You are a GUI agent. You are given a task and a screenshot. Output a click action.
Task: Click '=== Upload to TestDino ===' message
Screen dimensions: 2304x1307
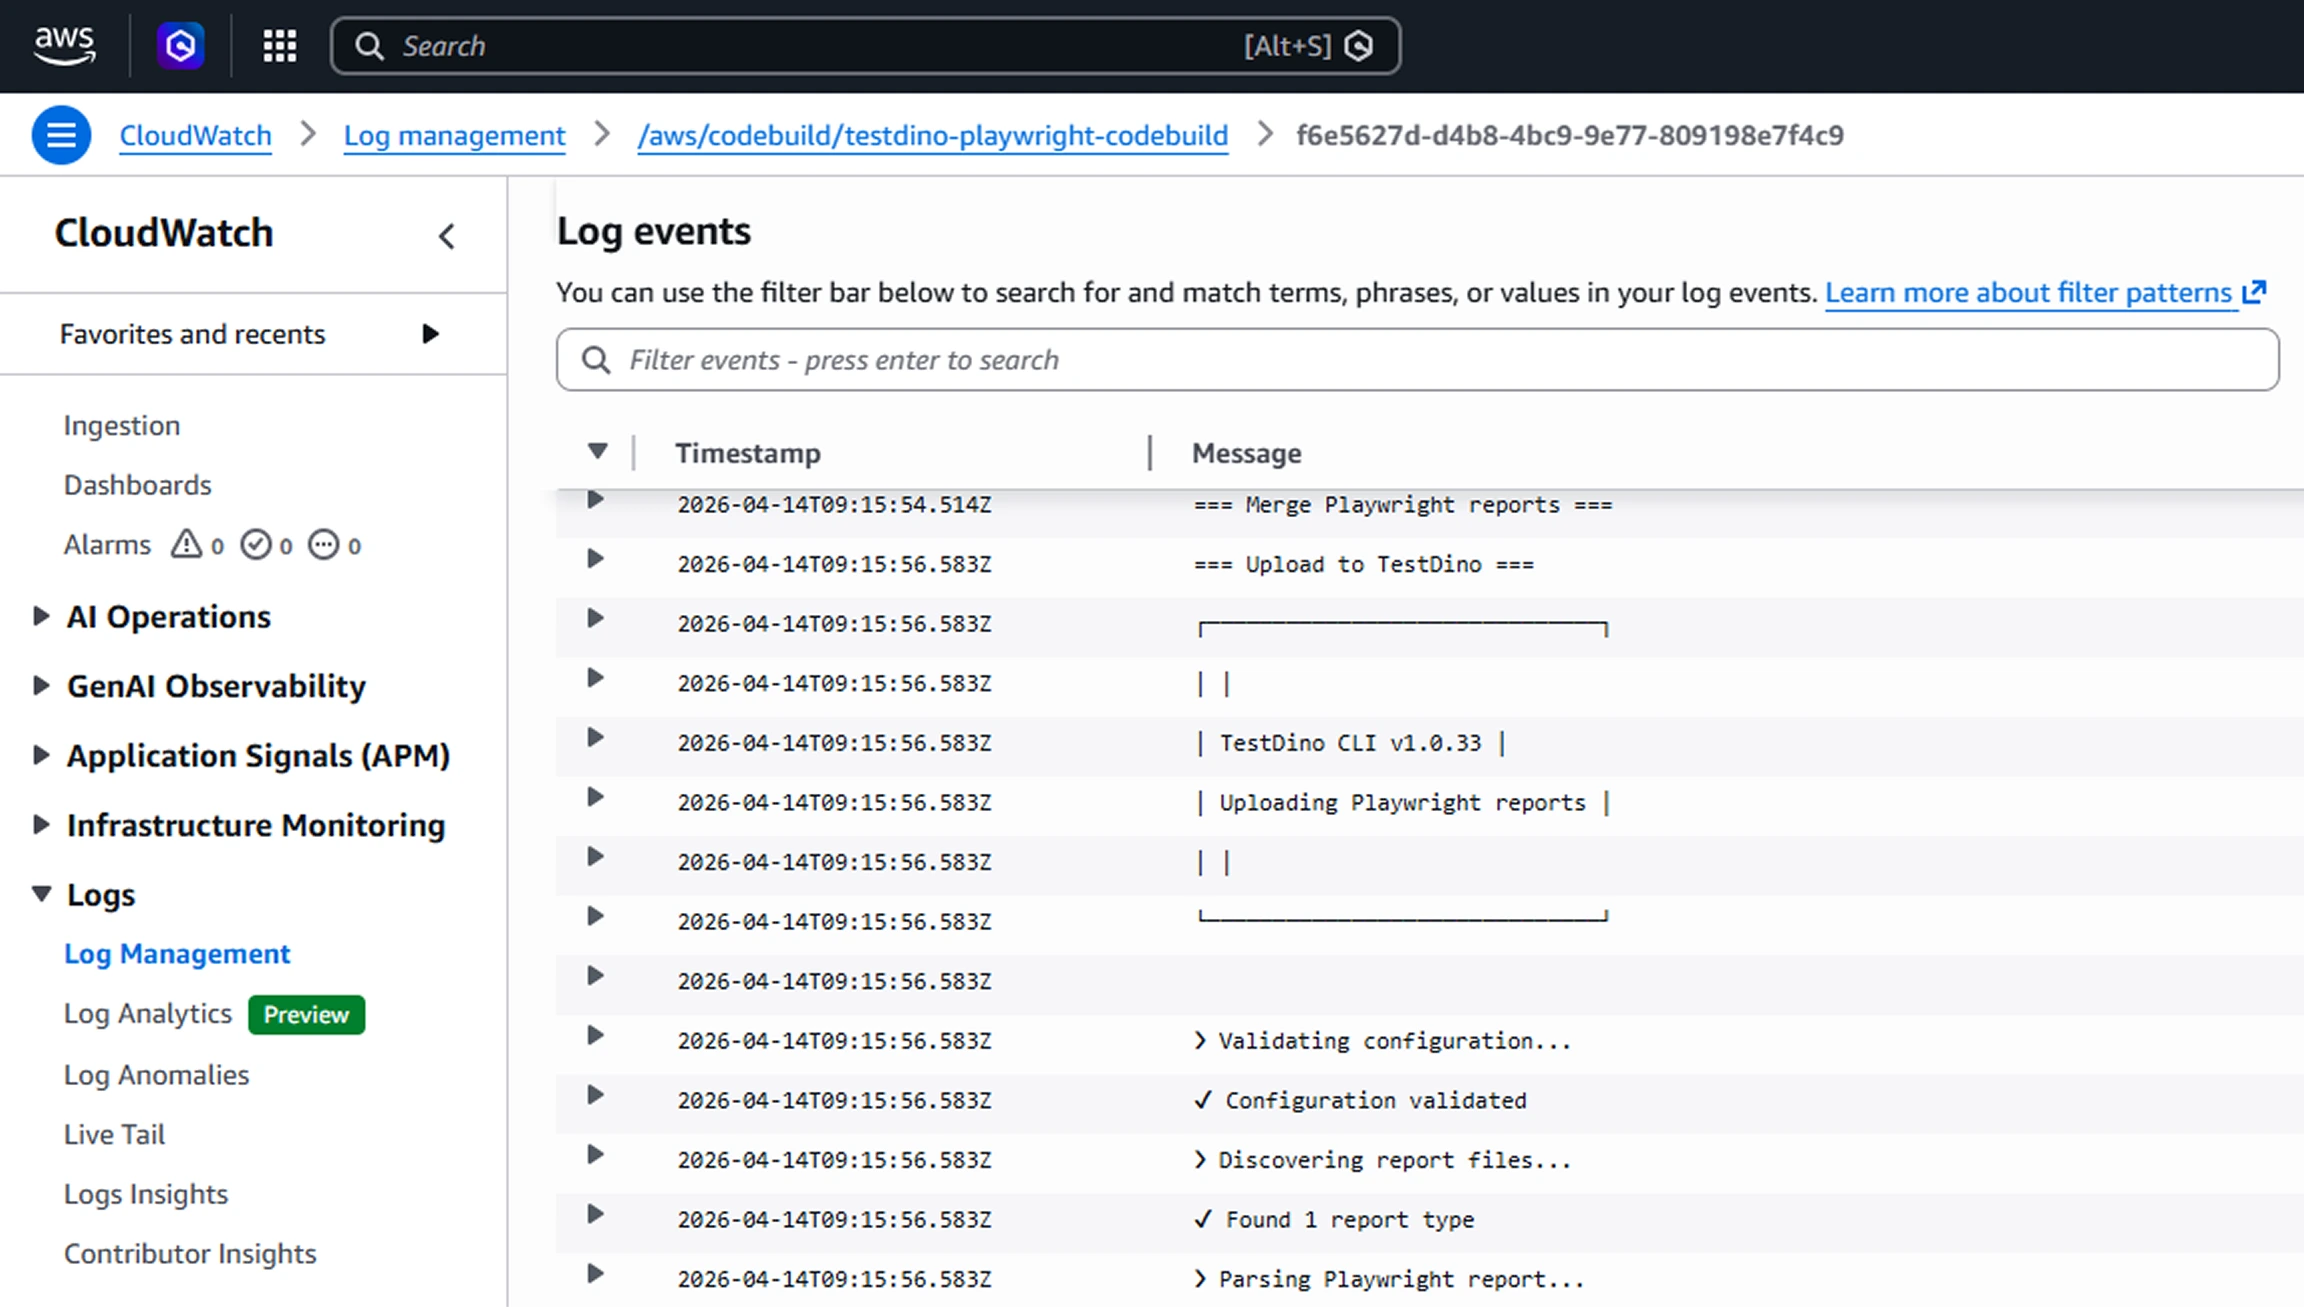point(1364,564)
